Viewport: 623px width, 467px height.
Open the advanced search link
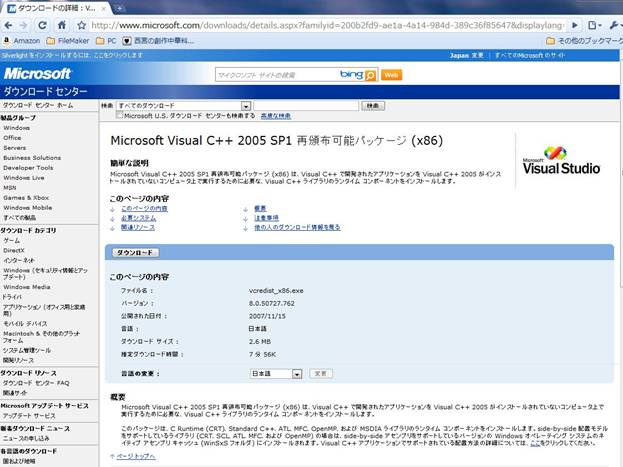tap(276, 116)
